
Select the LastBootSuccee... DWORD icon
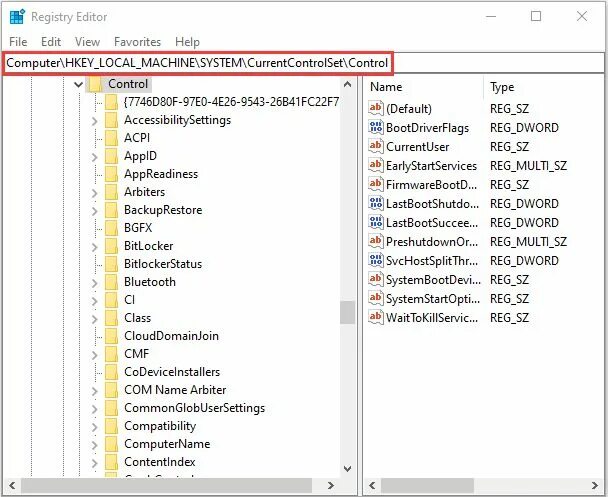(375, 222)
